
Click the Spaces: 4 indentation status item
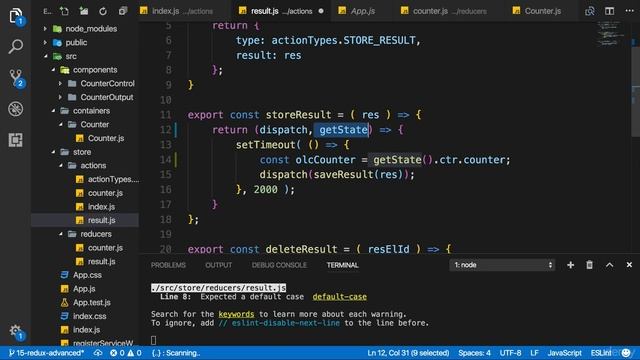[474, 353]
